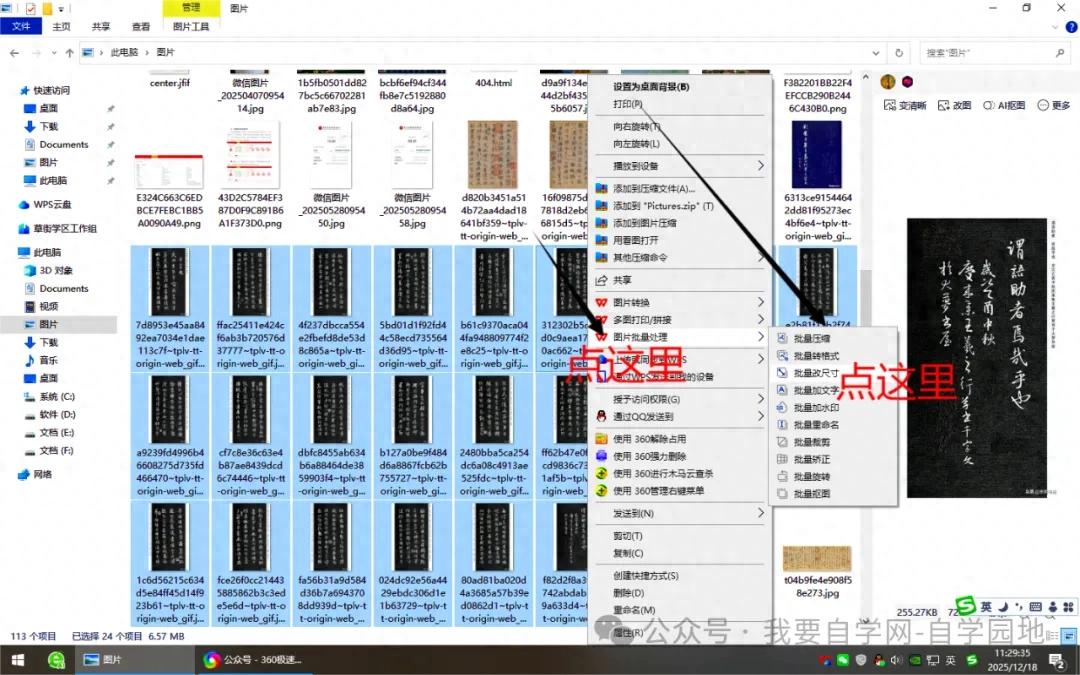Viewport: 1080px width, 675px height.
Task: Open 软件 (D:) drive in navigation pane
Action: pos(58,415)
